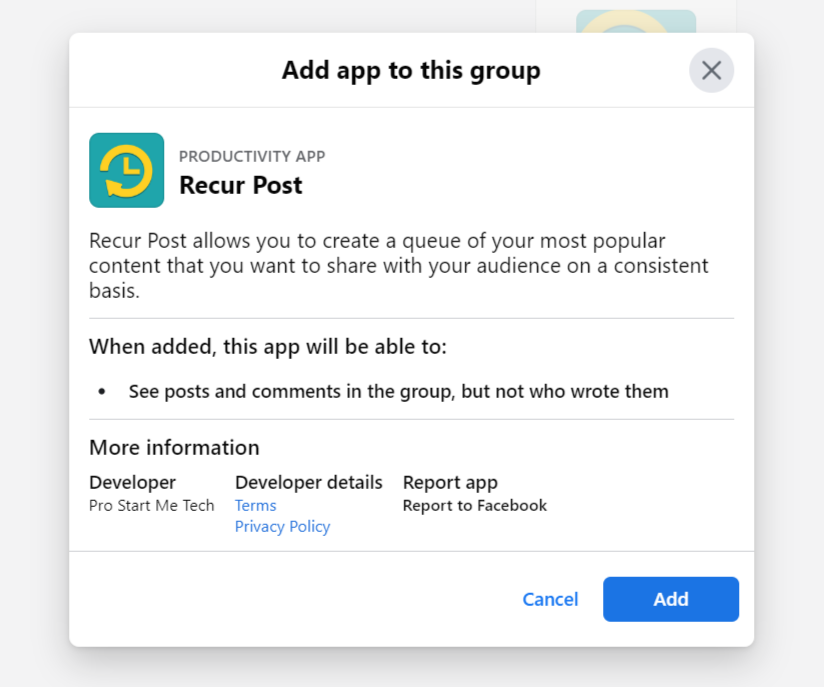This screenshot has width=824, height=687.
Task: Open the Privacy Policy link
Action: [x=282, y=526]
